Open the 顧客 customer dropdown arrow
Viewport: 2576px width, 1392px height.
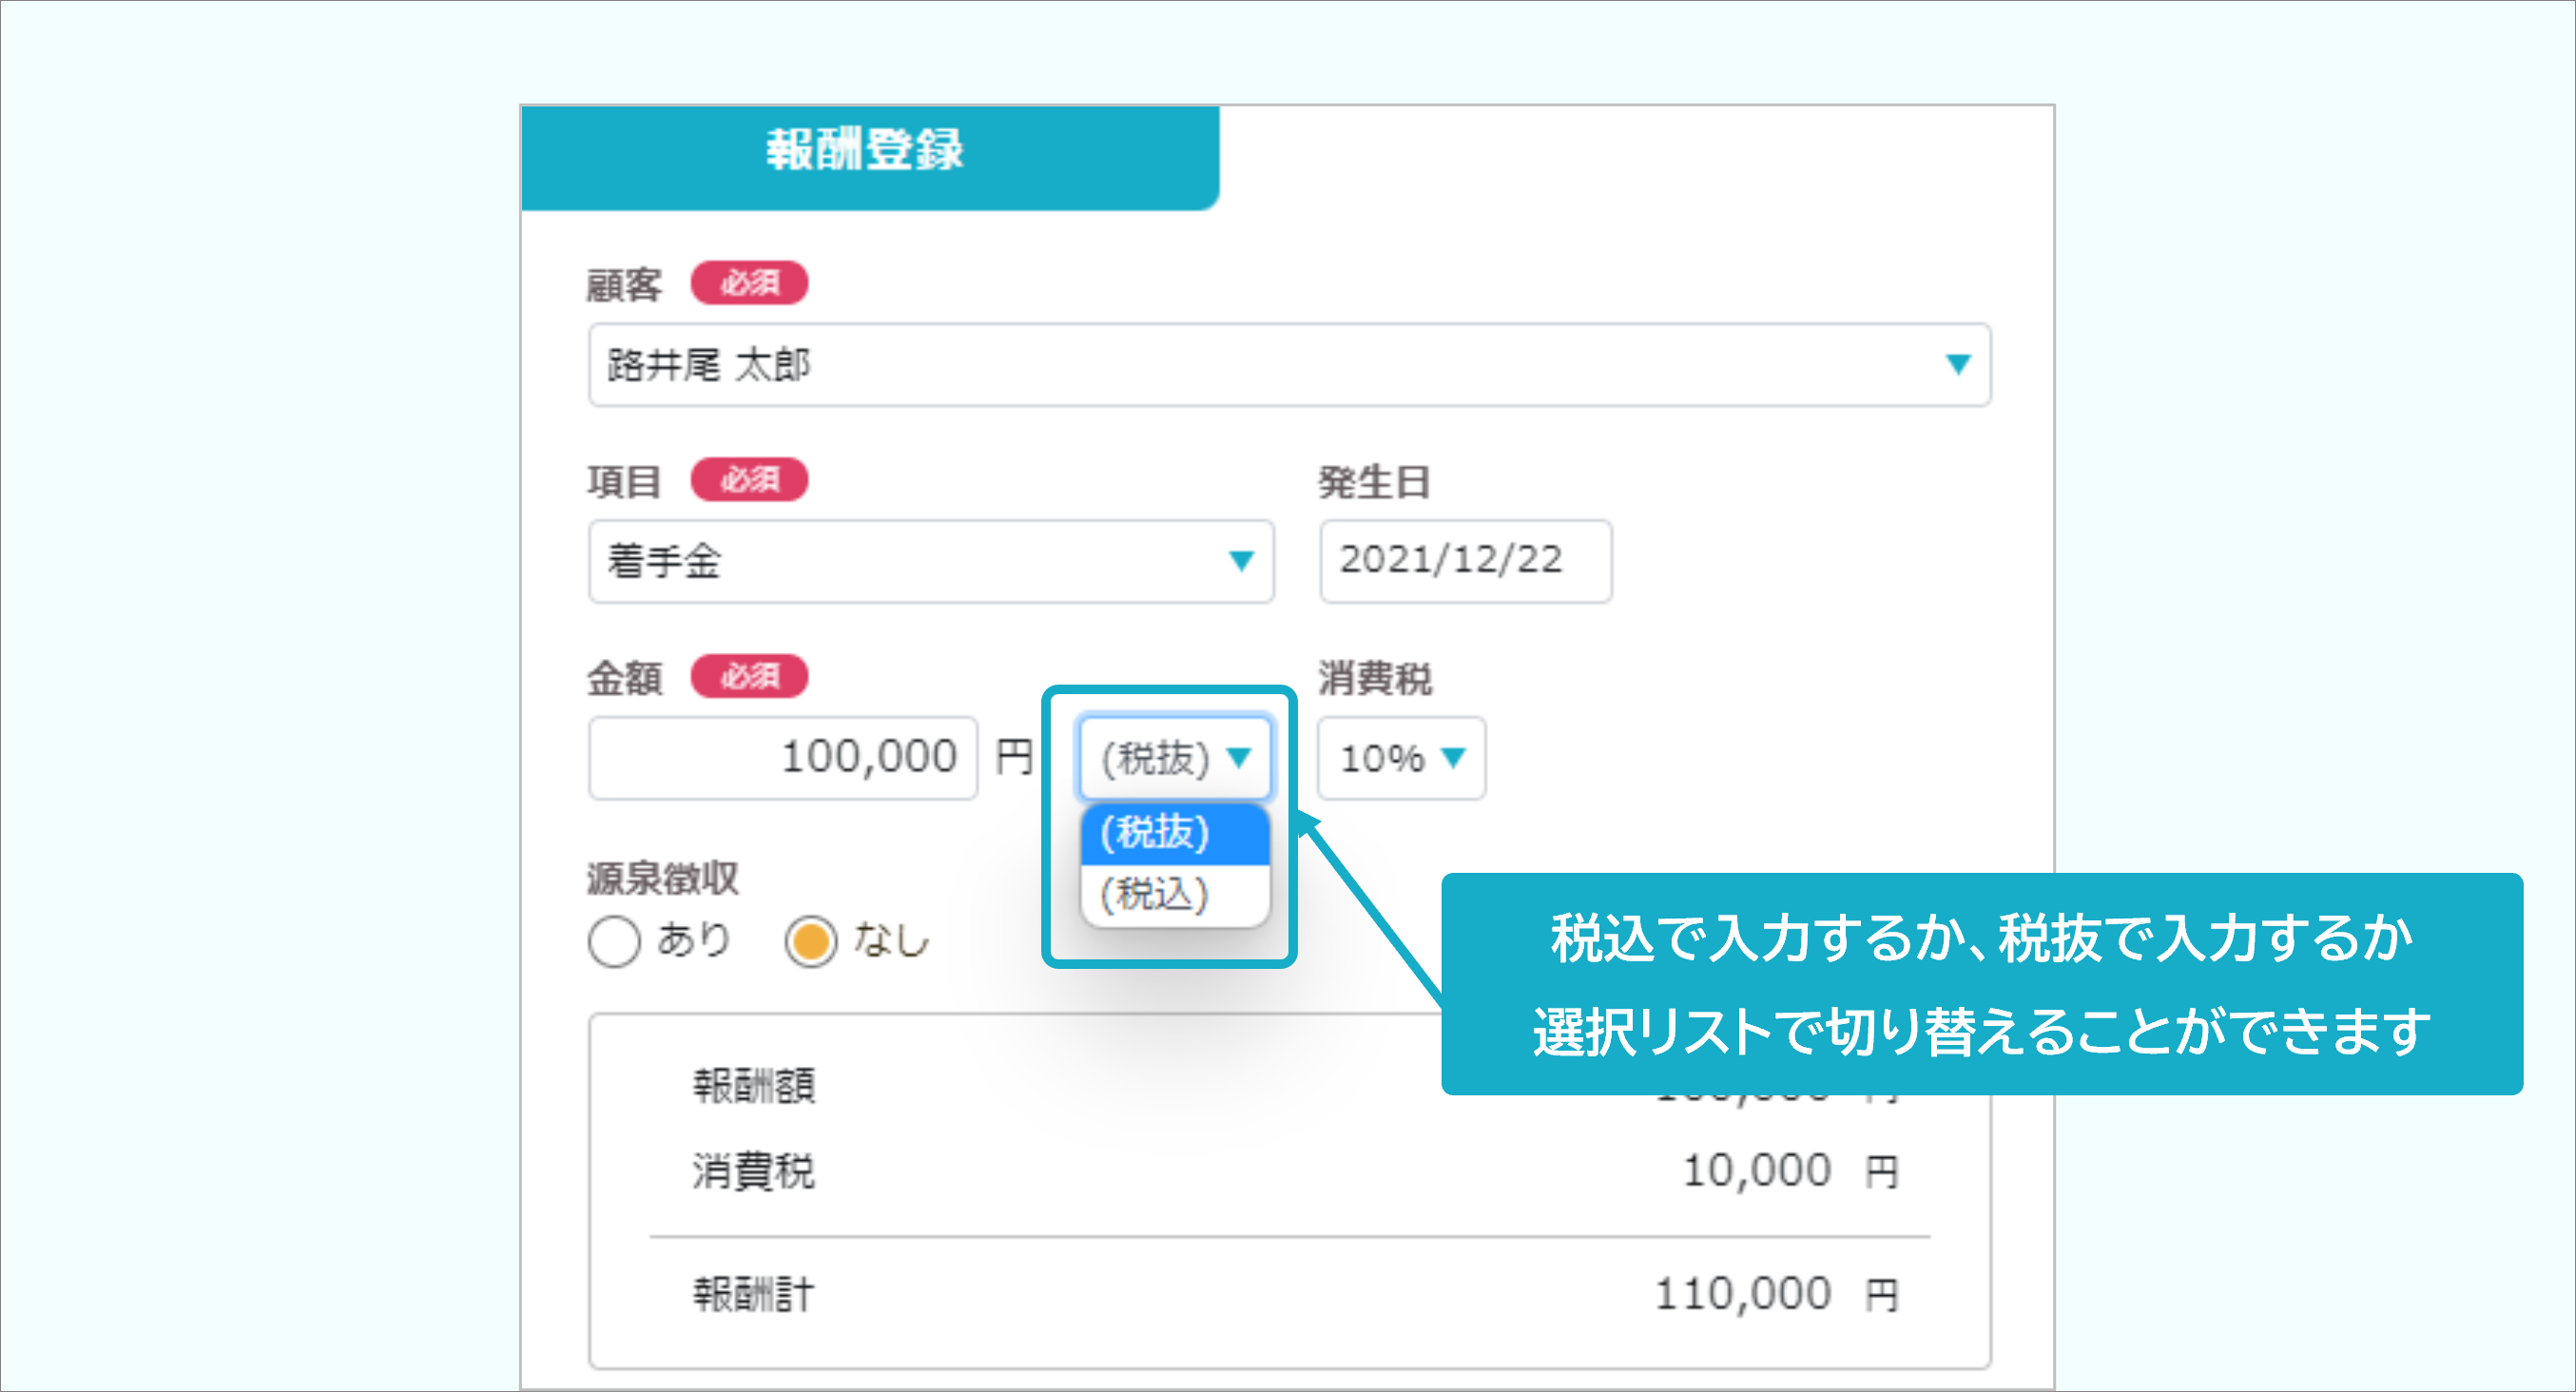(1957, 364)
